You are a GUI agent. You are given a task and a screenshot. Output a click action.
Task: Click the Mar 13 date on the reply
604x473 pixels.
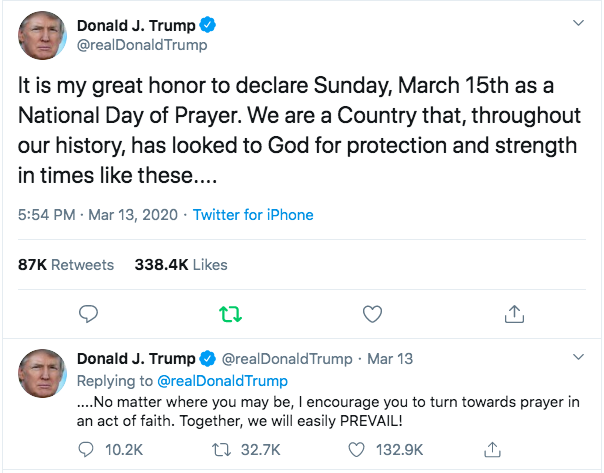point(390,359)
